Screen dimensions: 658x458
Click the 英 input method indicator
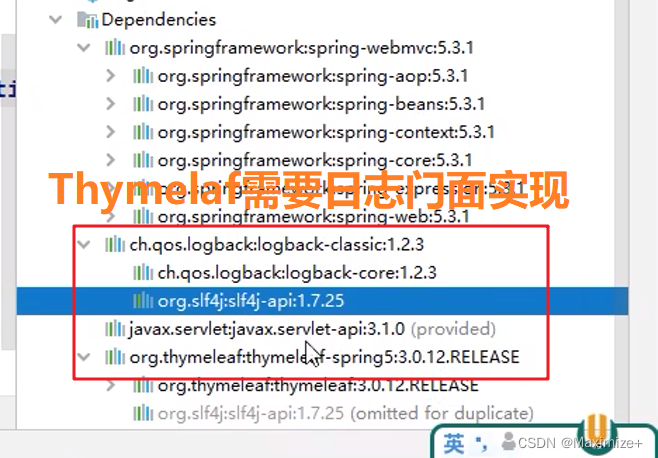click(x=454, y=444)
